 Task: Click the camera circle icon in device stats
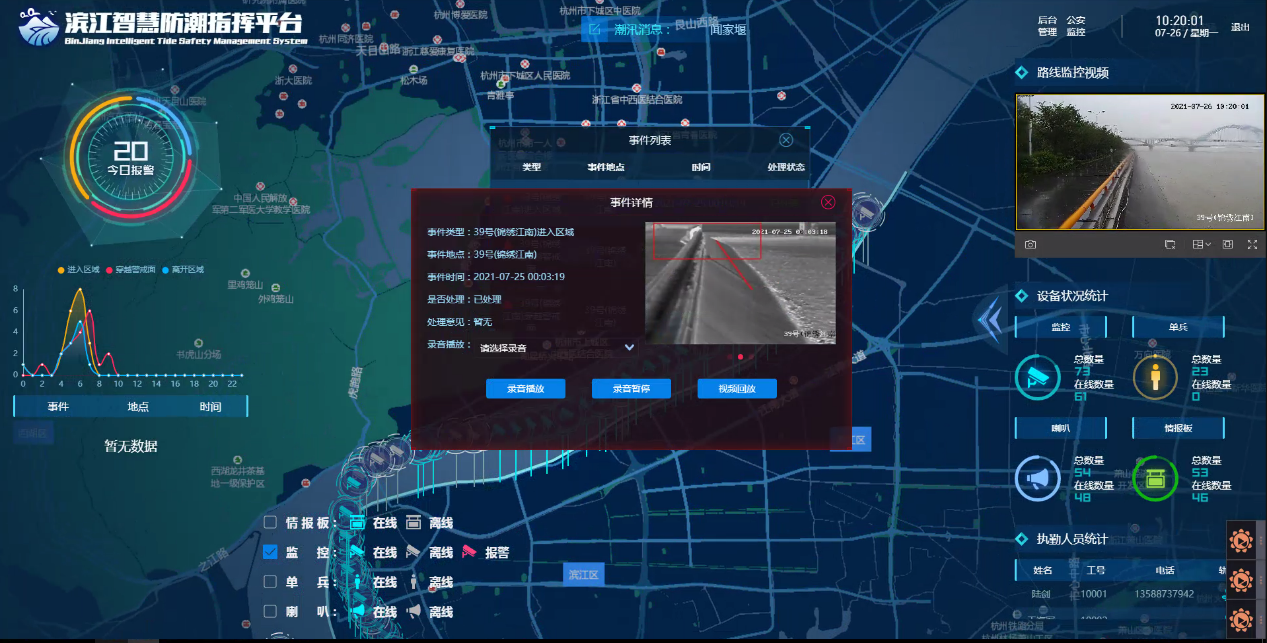tap(1038, 378)
